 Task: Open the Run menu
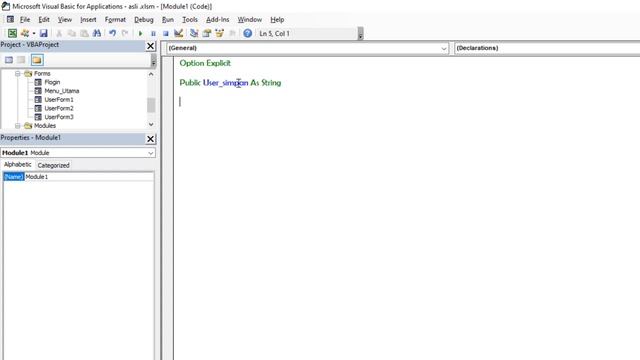168,20
